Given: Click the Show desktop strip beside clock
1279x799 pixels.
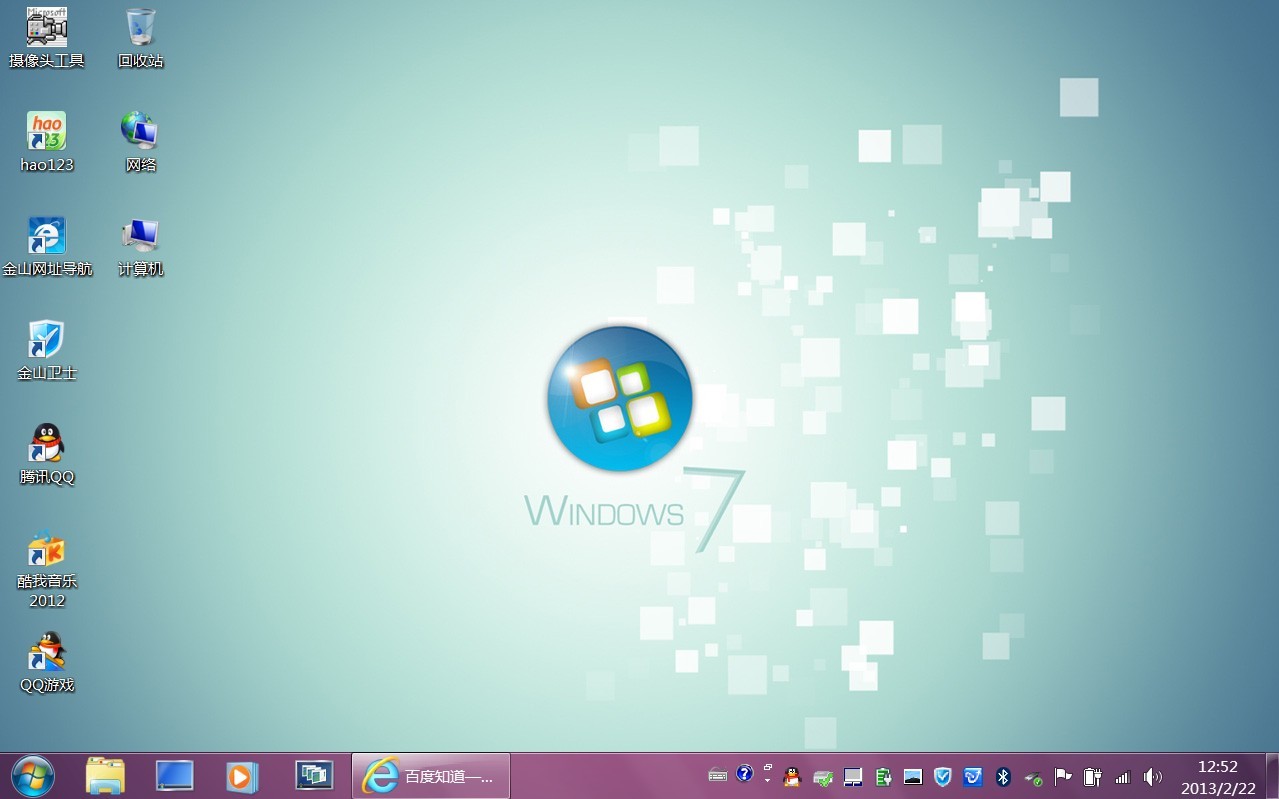Looking at the screenshot, I should (x=1271, y=776).
